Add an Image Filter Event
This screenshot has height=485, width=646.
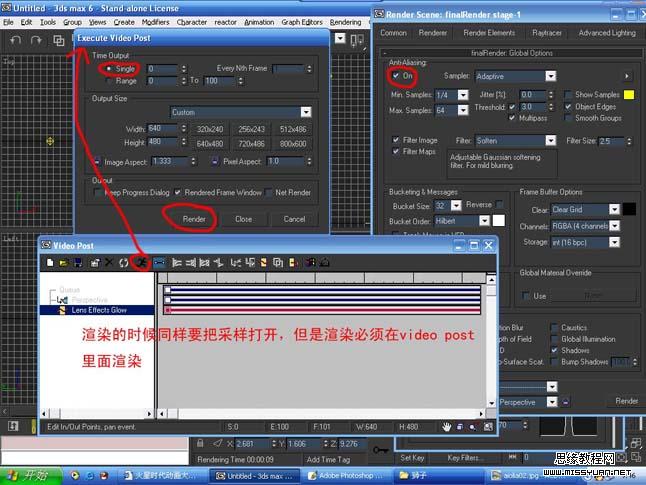point(263,263)
